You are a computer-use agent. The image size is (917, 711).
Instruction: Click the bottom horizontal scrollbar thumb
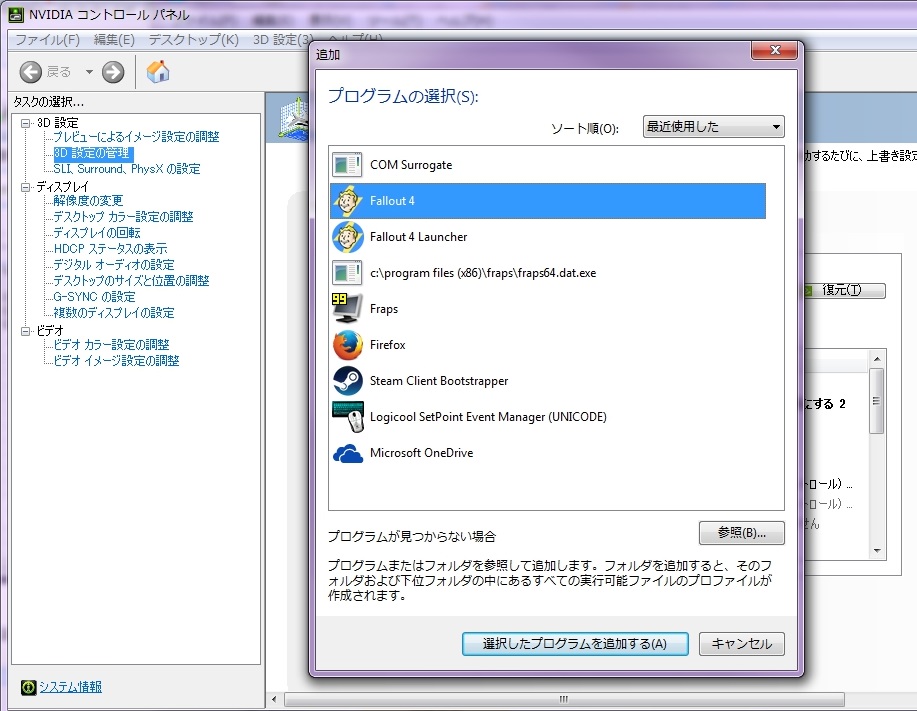tap(564, 700)
